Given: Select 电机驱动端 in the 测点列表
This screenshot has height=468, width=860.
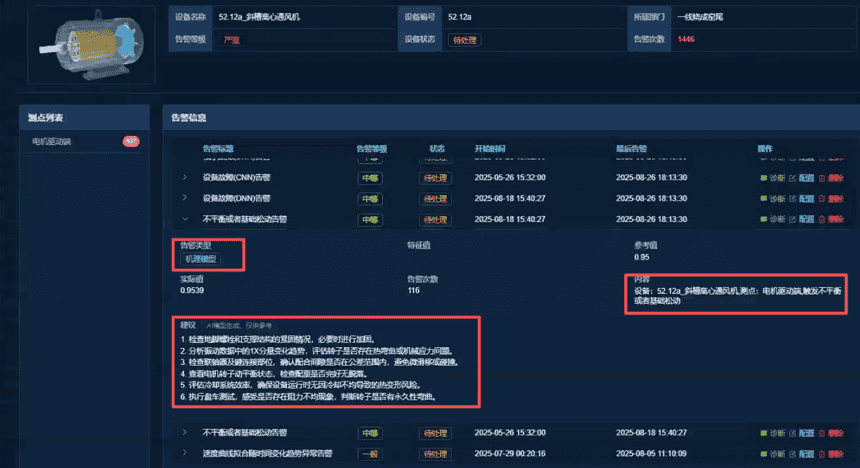Looking at the screenshot, I should tap(52, 142).
